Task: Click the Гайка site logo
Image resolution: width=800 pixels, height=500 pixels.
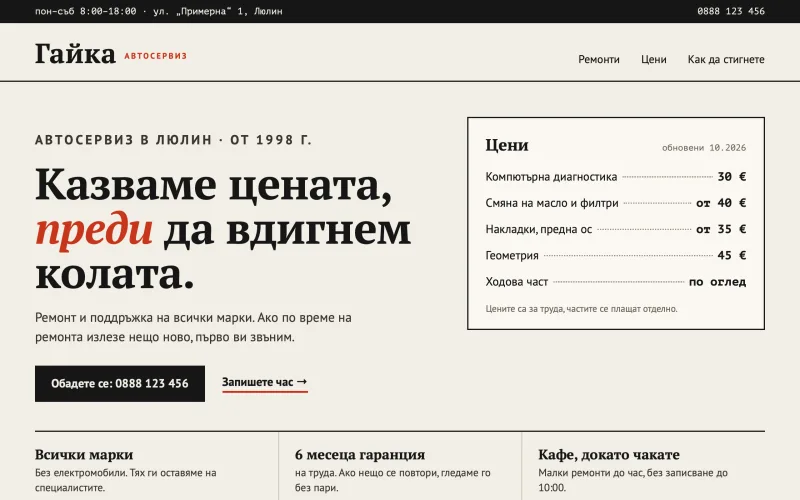Action: 76,54
